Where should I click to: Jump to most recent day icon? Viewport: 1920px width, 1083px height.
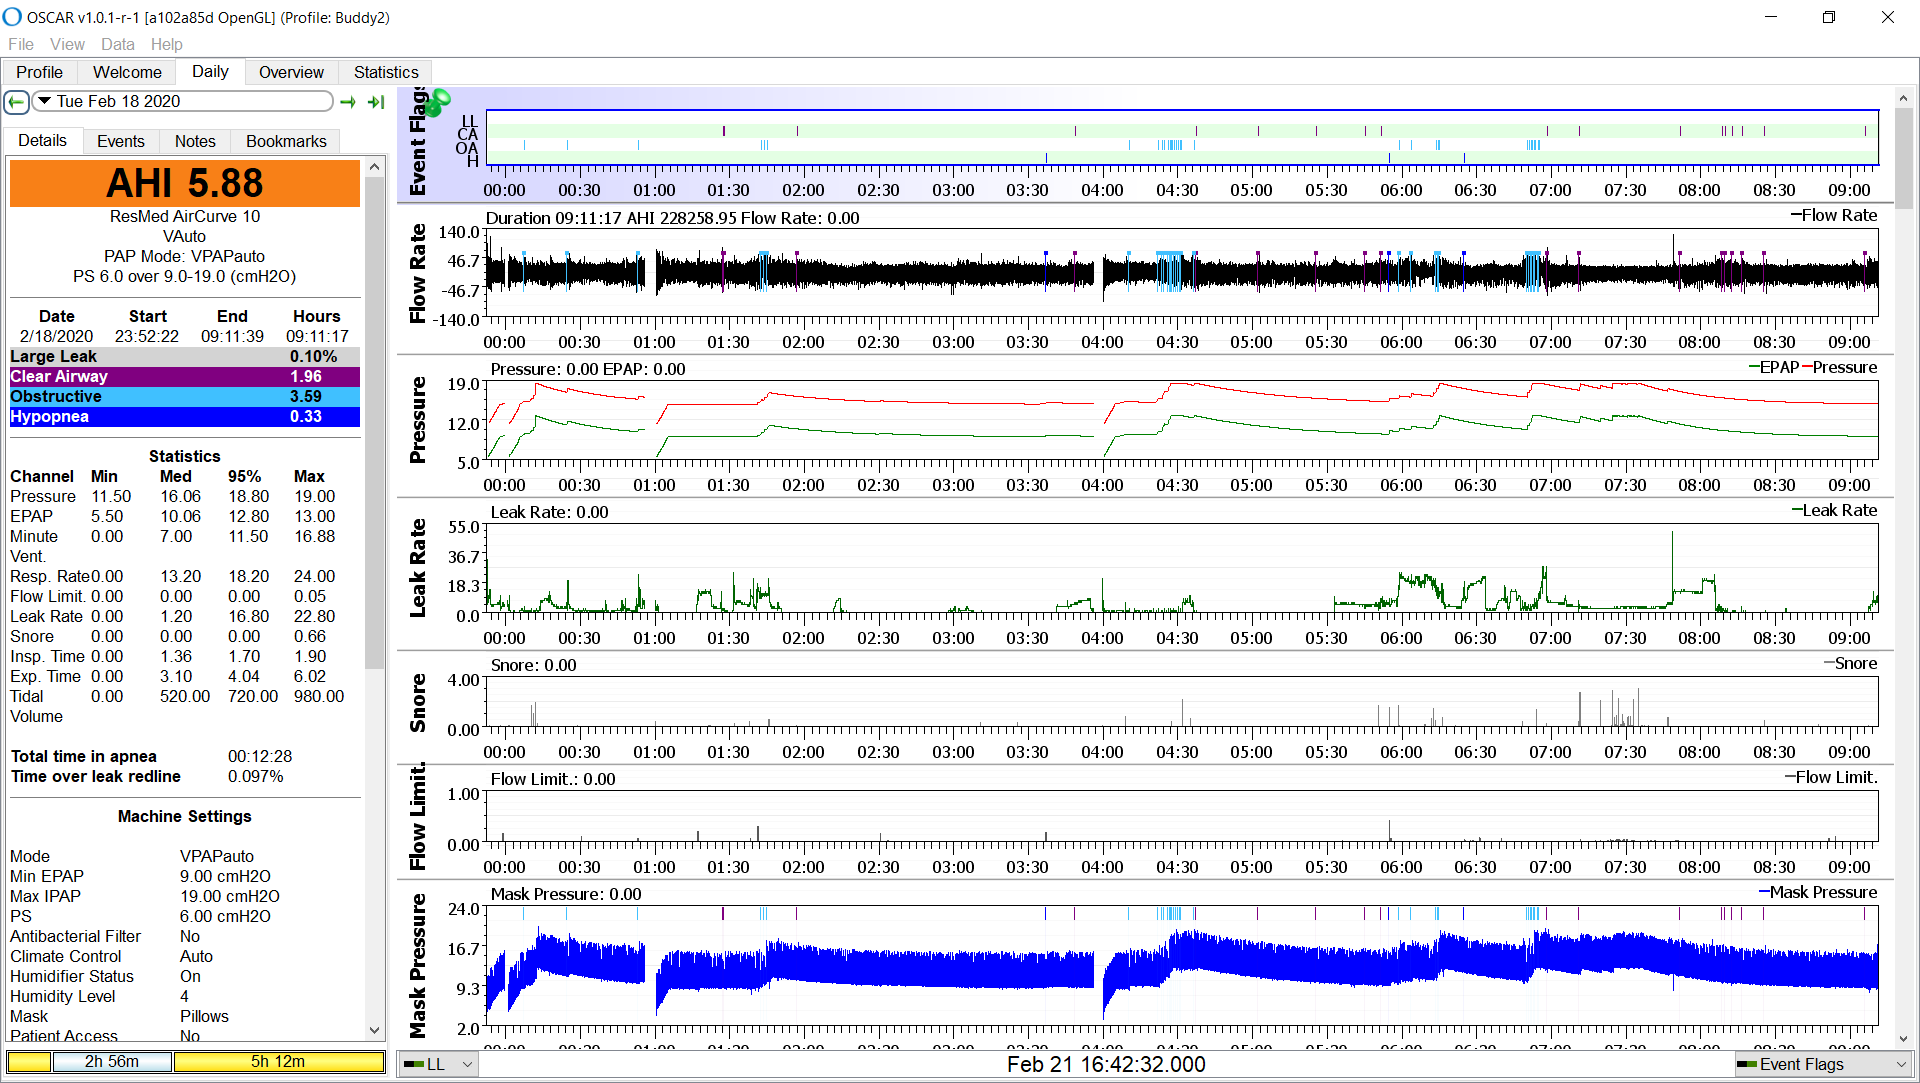(377, 102)
